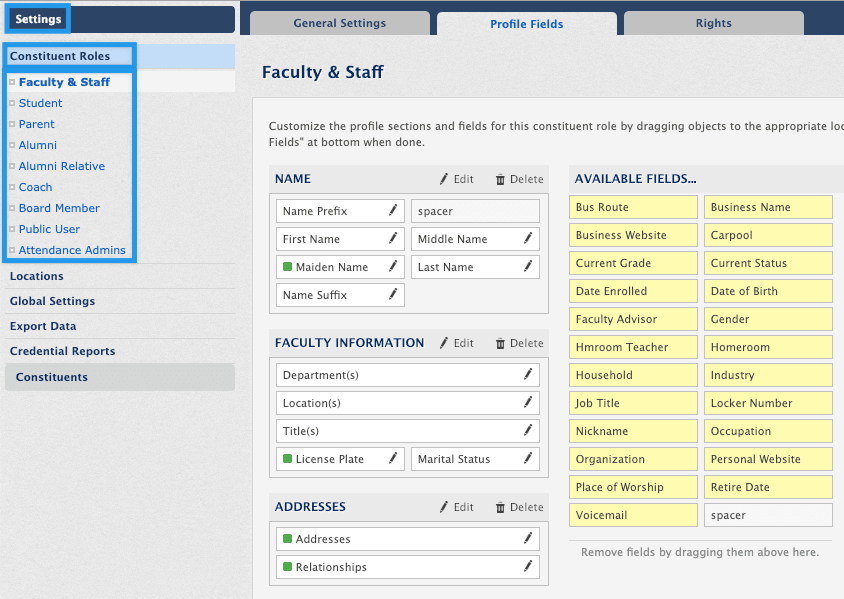Delete the NAME section
Viewport: 844px width, 599px height.
pos(519,179)
